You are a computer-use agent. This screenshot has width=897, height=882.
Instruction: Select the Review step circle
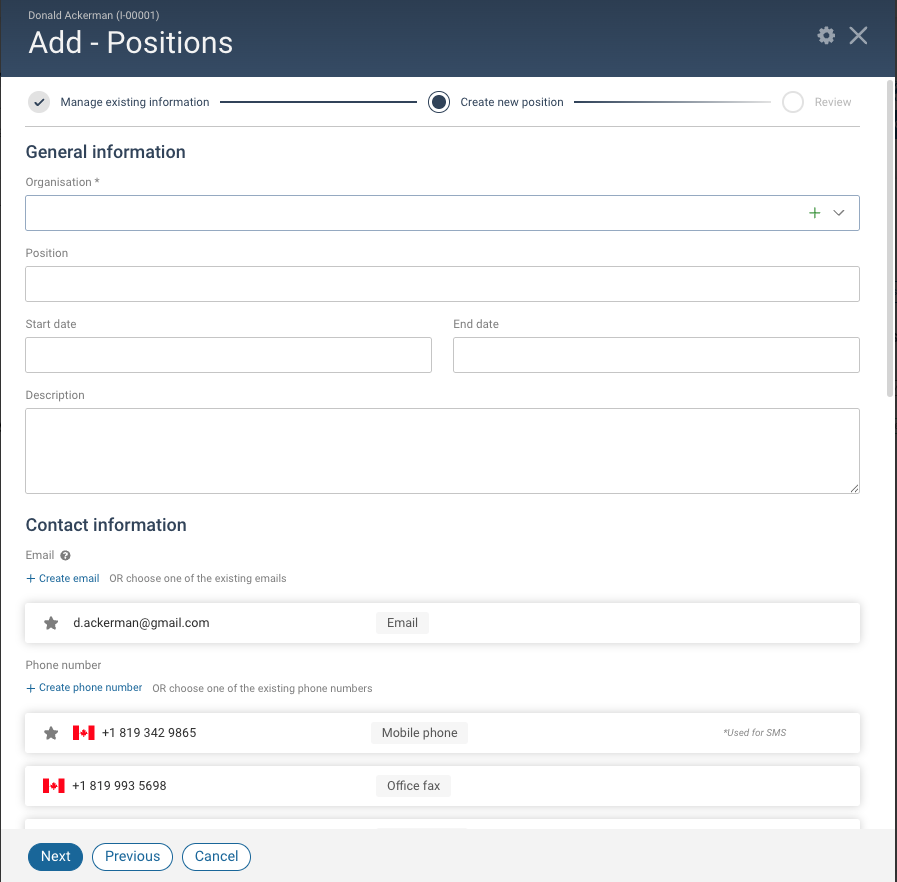(x=793, y=102)
